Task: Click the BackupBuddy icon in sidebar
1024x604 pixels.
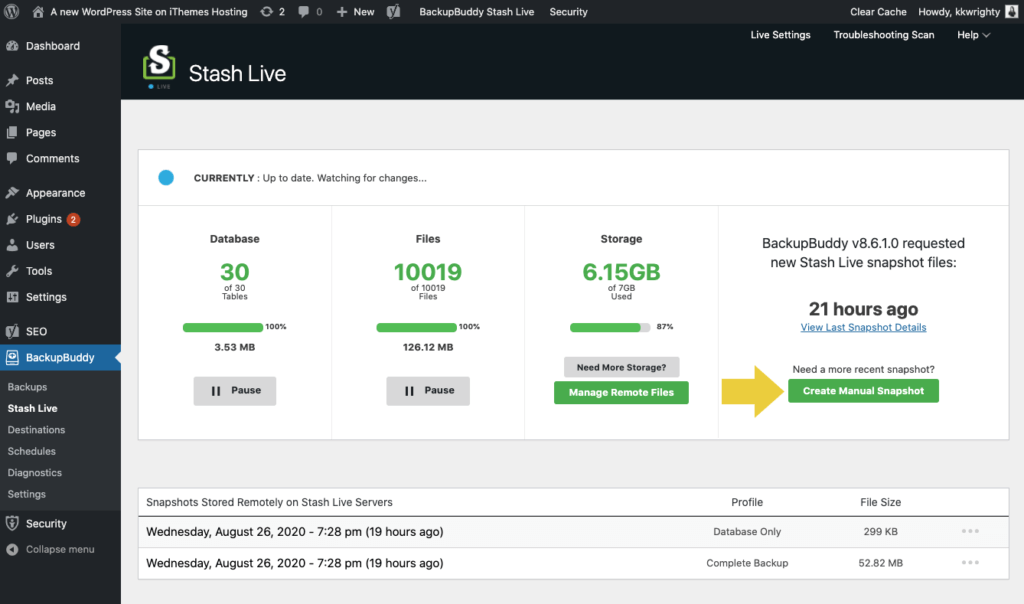Action: [x=12, y=357]
